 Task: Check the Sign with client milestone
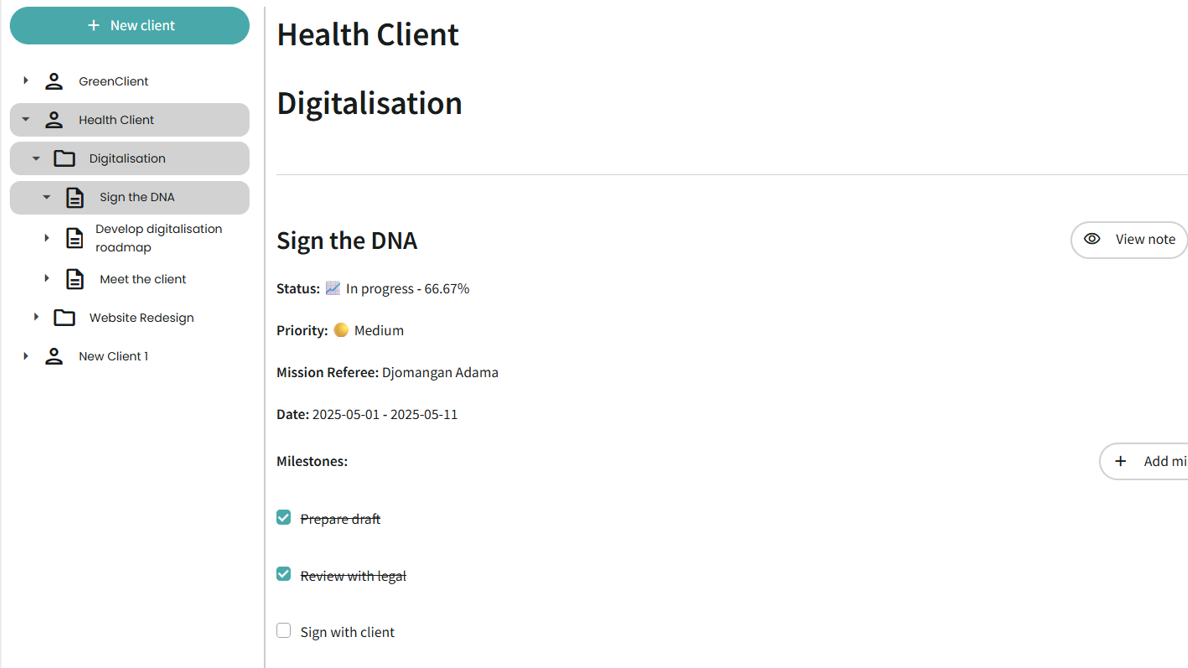tap(284, 630)
